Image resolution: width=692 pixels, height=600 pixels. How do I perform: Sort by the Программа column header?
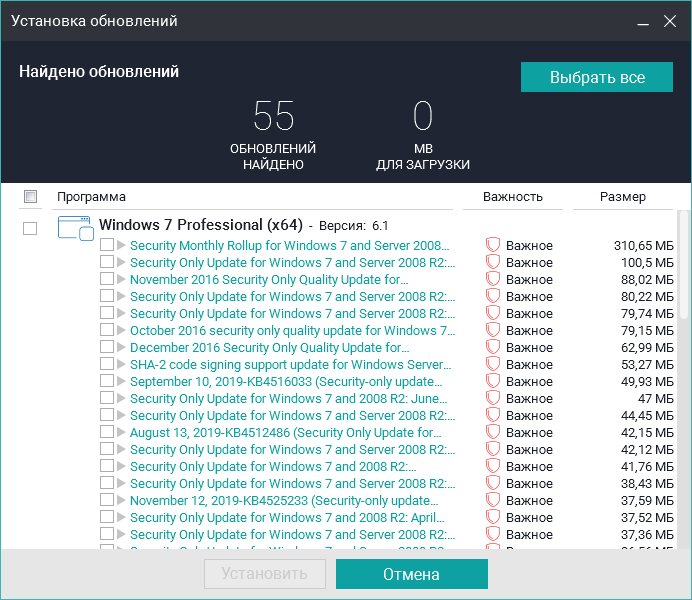tap(91, 197)
